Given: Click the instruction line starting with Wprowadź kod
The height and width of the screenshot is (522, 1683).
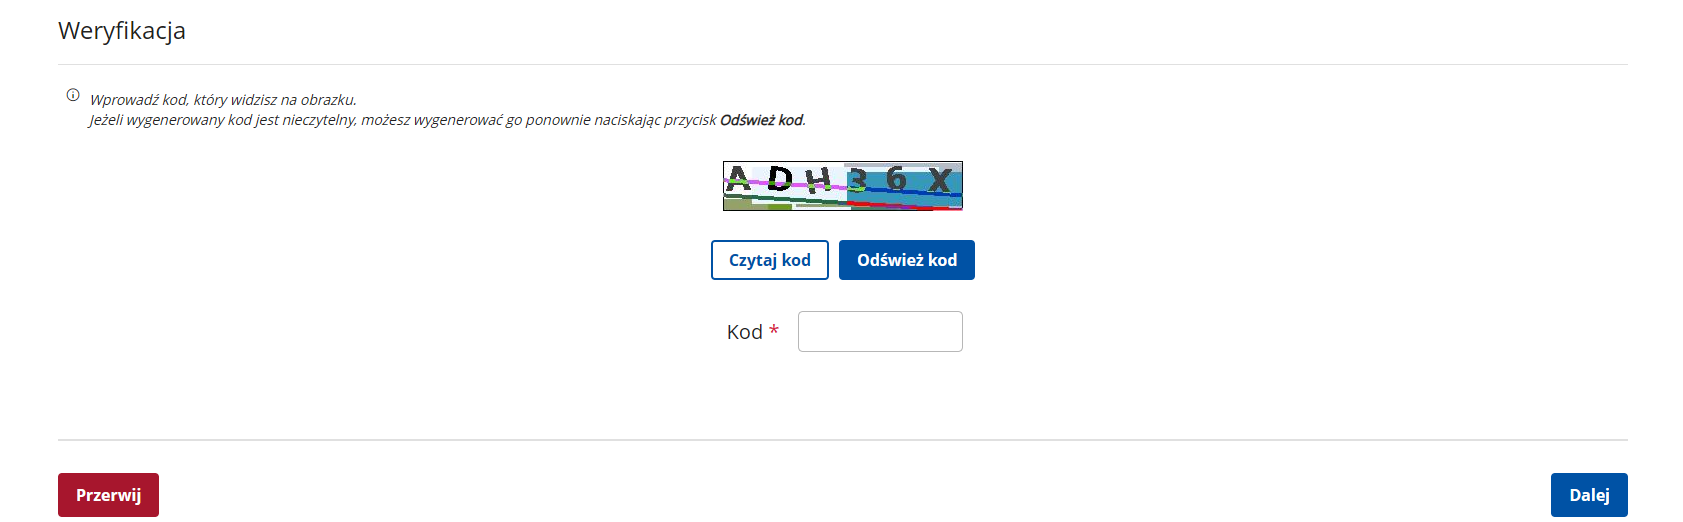Looking at the screenshot, I should click(x=223, y=100).
